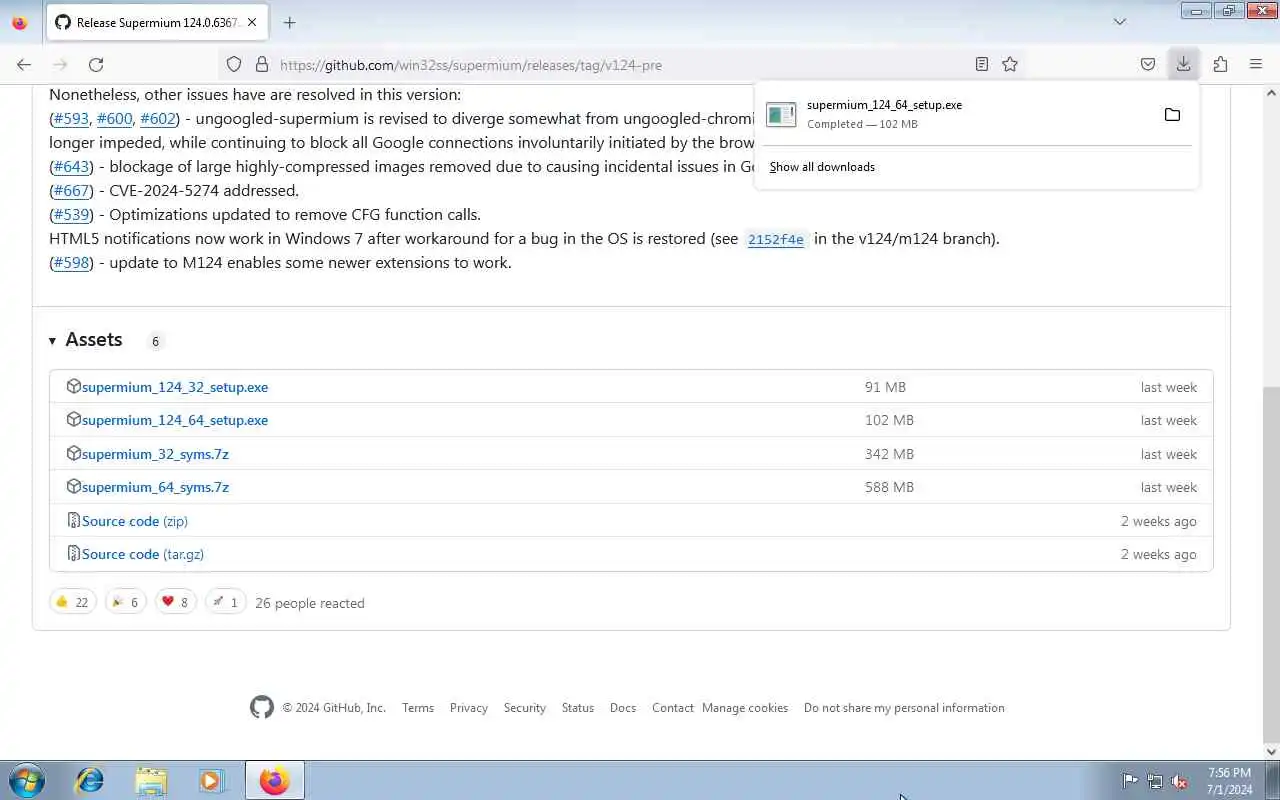Click Terms in footer
The width and height of the screenshot is (1280, 800).
point(418,707)
